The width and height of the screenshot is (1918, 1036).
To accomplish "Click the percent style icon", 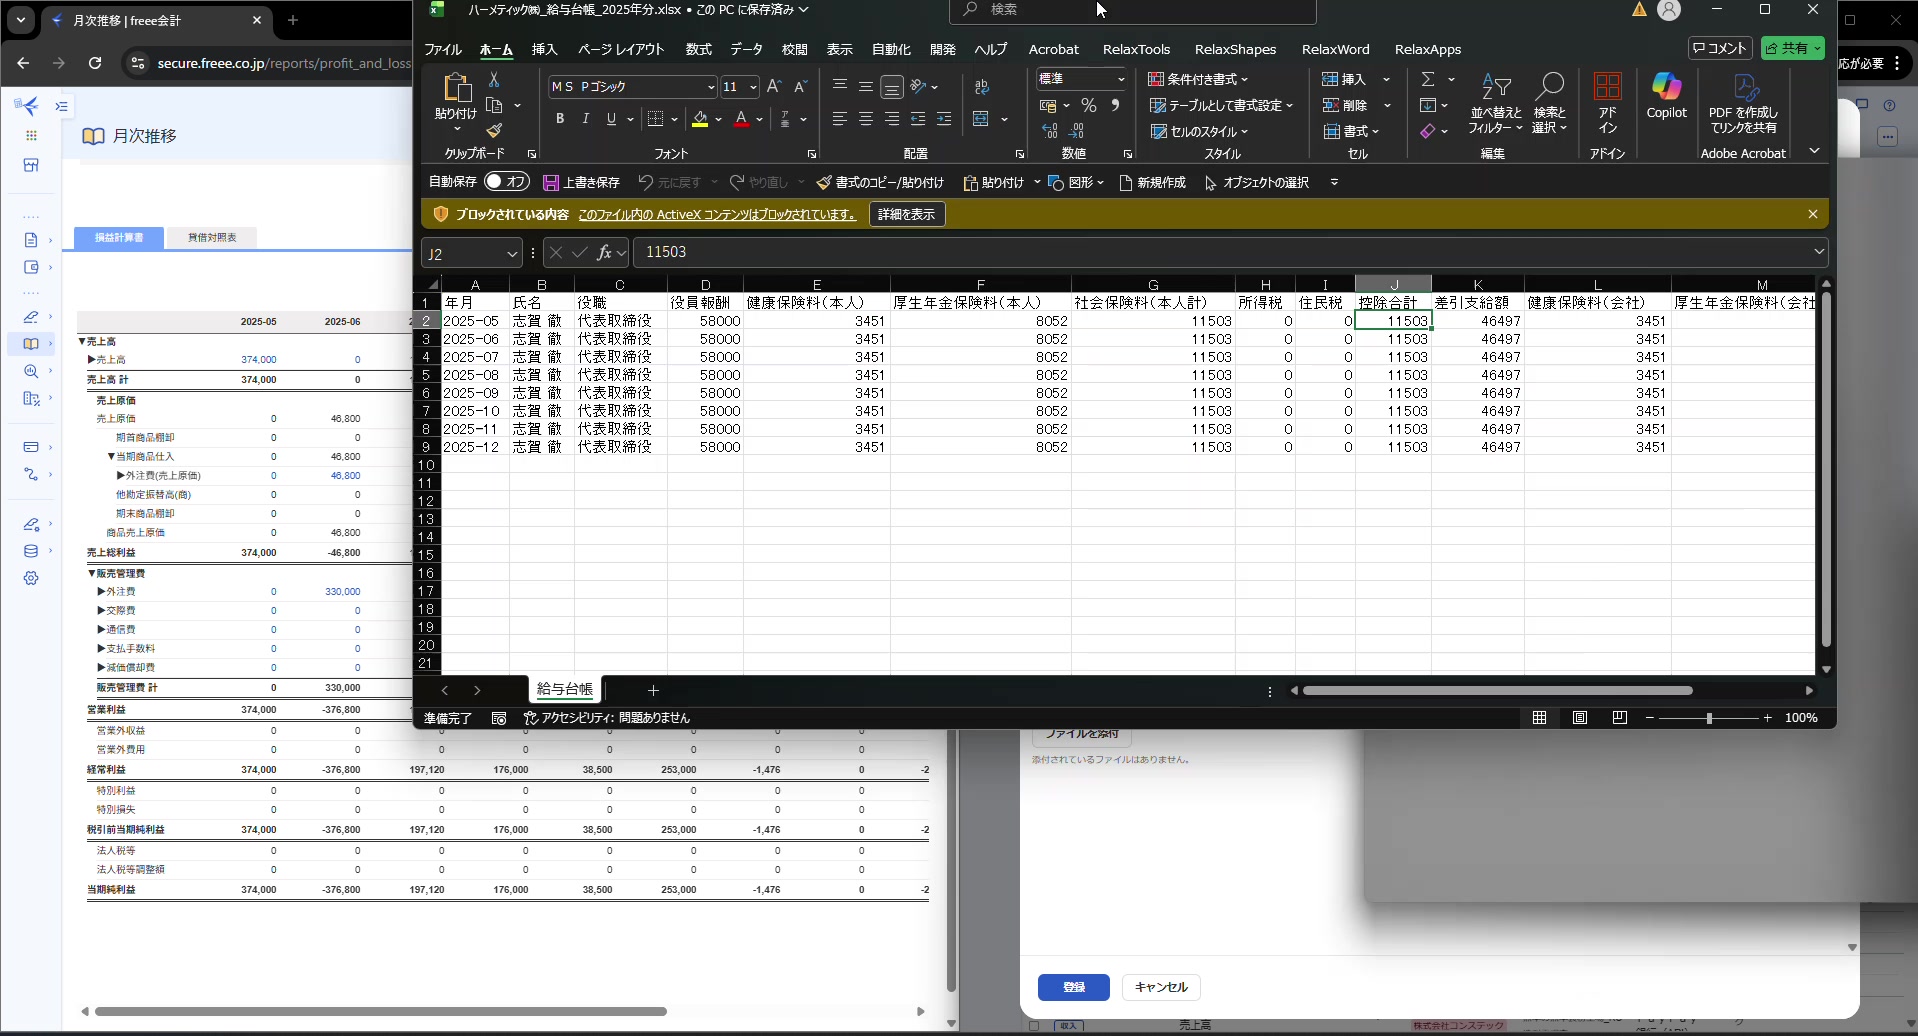I will point(1089,105).
